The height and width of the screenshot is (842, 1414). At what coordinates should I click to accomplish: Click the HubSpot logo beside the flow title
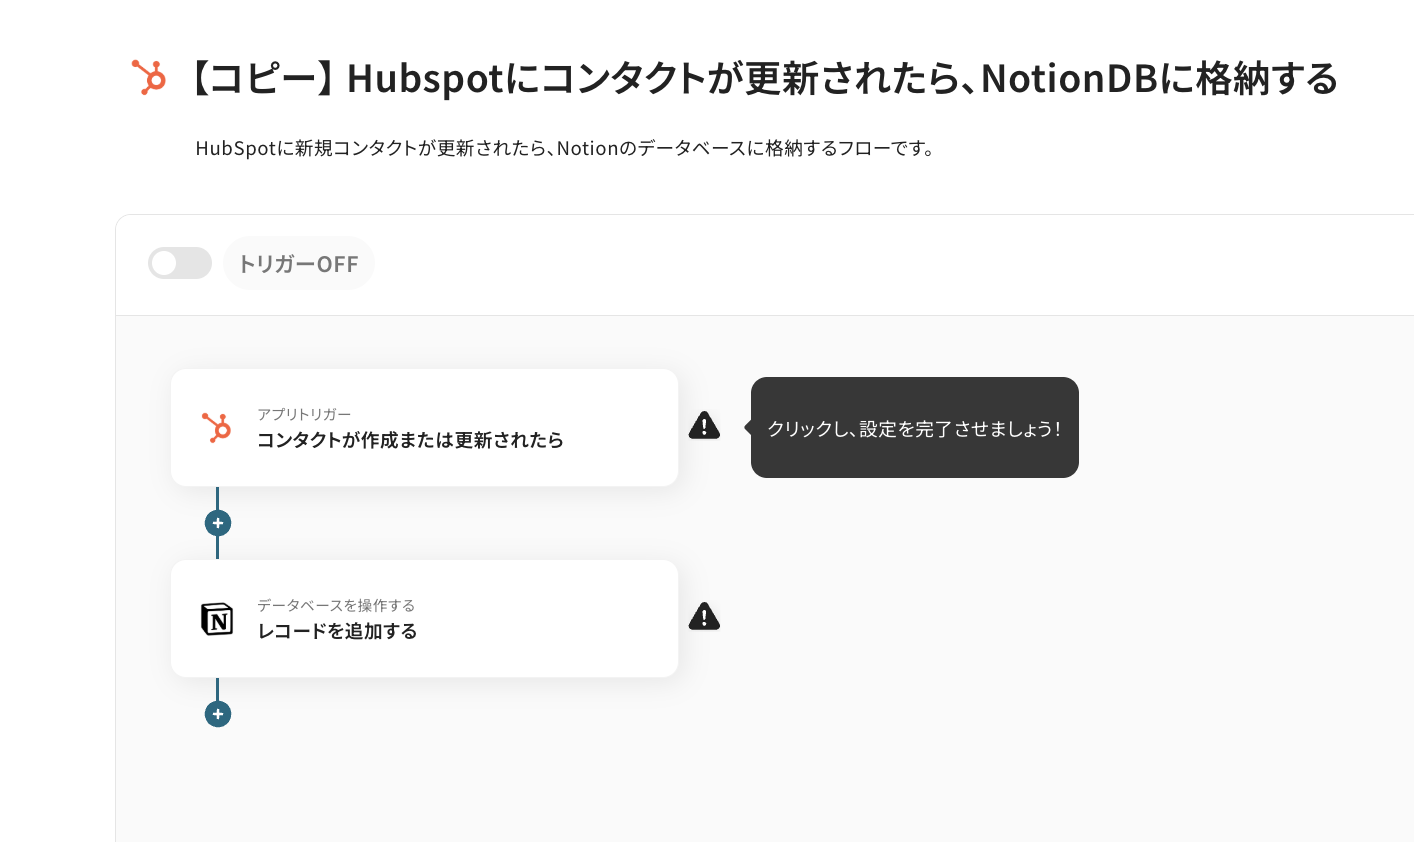(149, 78)
